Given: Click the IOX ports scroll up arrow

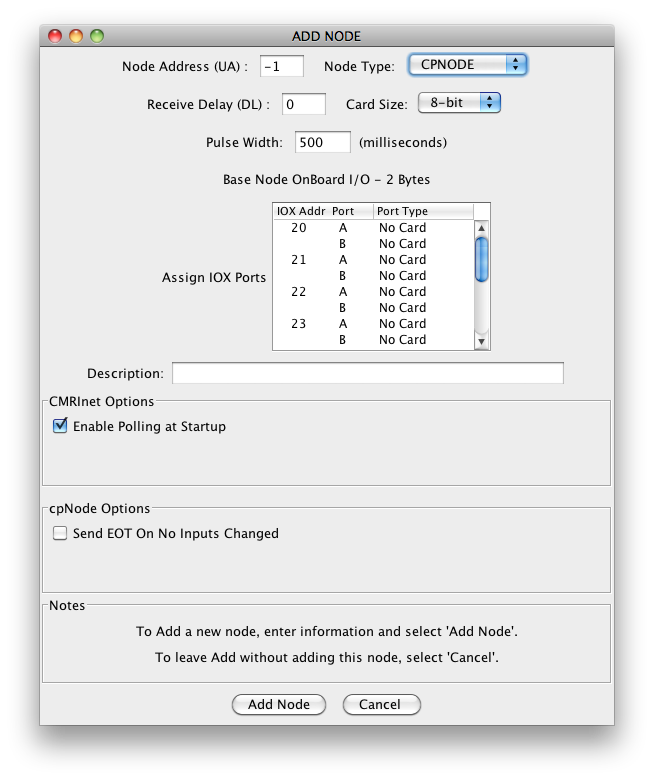Looking at the screenshot, I should tap(481, 228).
